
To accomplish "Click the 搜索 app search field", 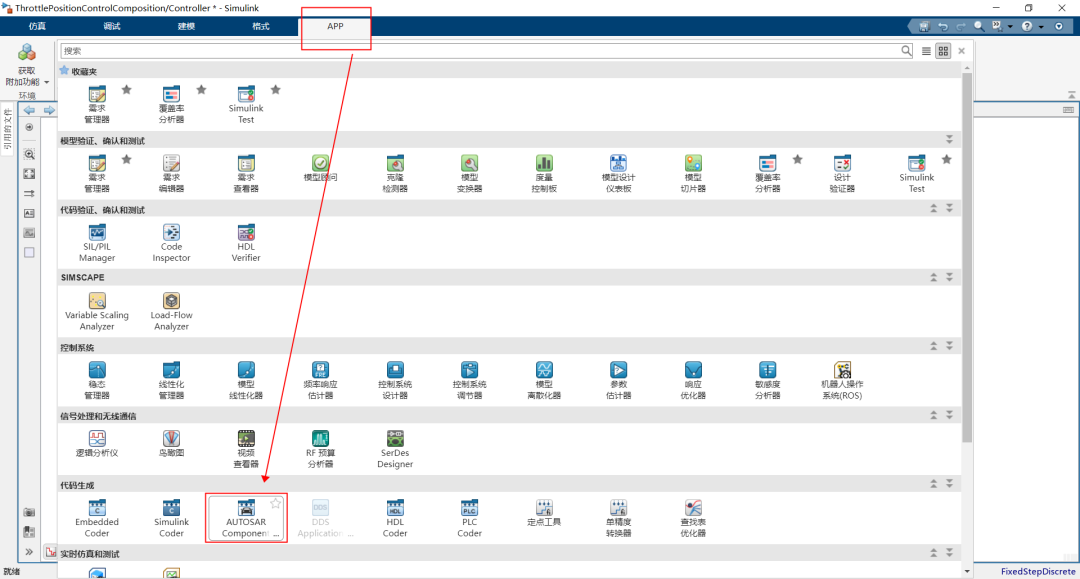I will [480, 51].
